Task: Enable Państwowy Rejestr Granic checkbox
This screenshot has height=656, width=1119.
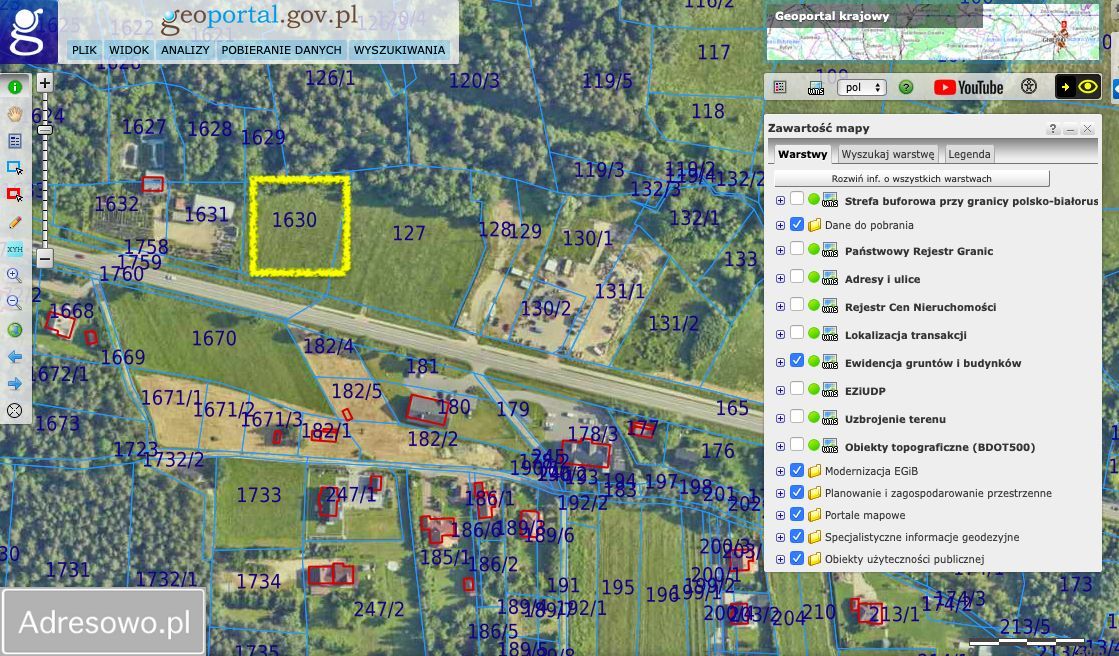Action: point(797,249)
